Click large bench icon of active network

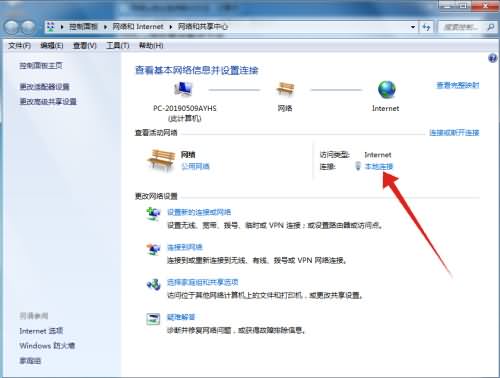coord(161,160)
